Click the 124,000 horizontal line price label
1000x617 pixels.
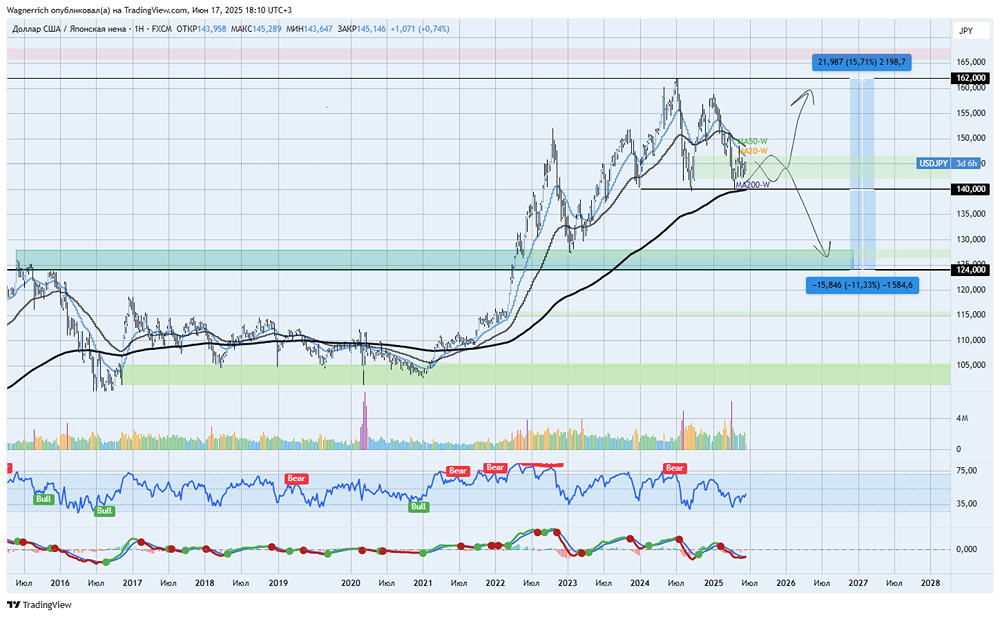point(971,269)
